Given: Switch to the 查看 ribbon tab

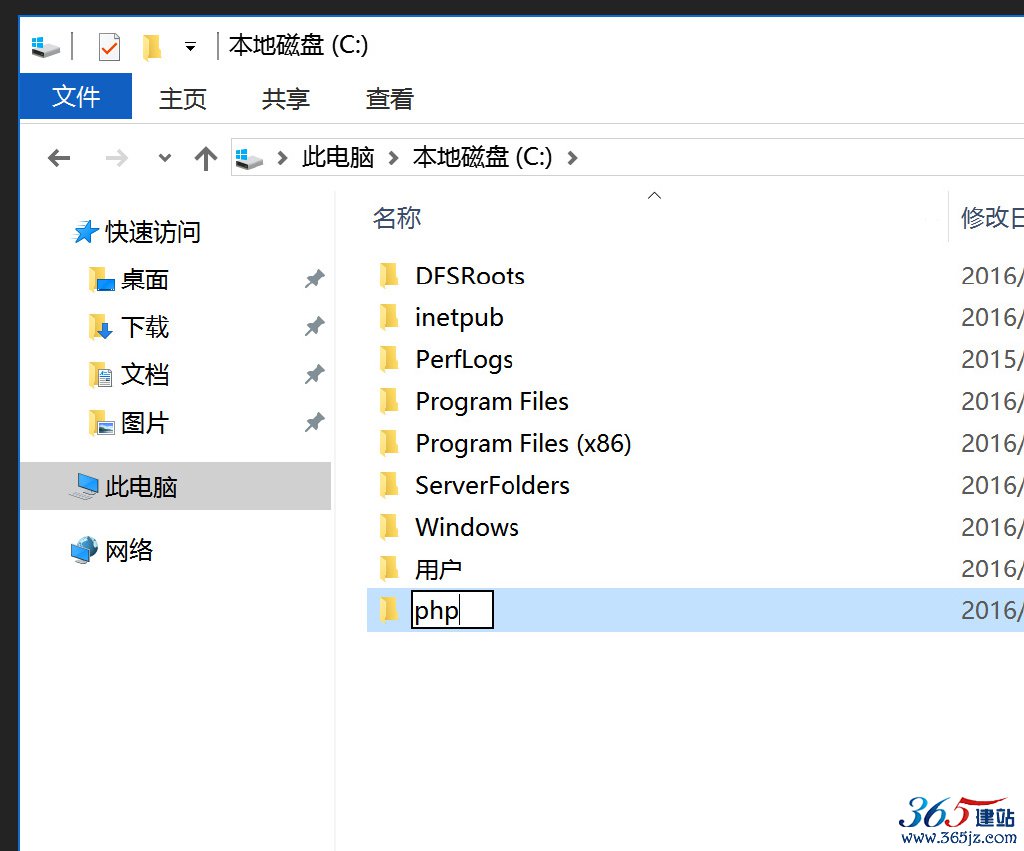Looking at the screenshot, I should point(390,99).
